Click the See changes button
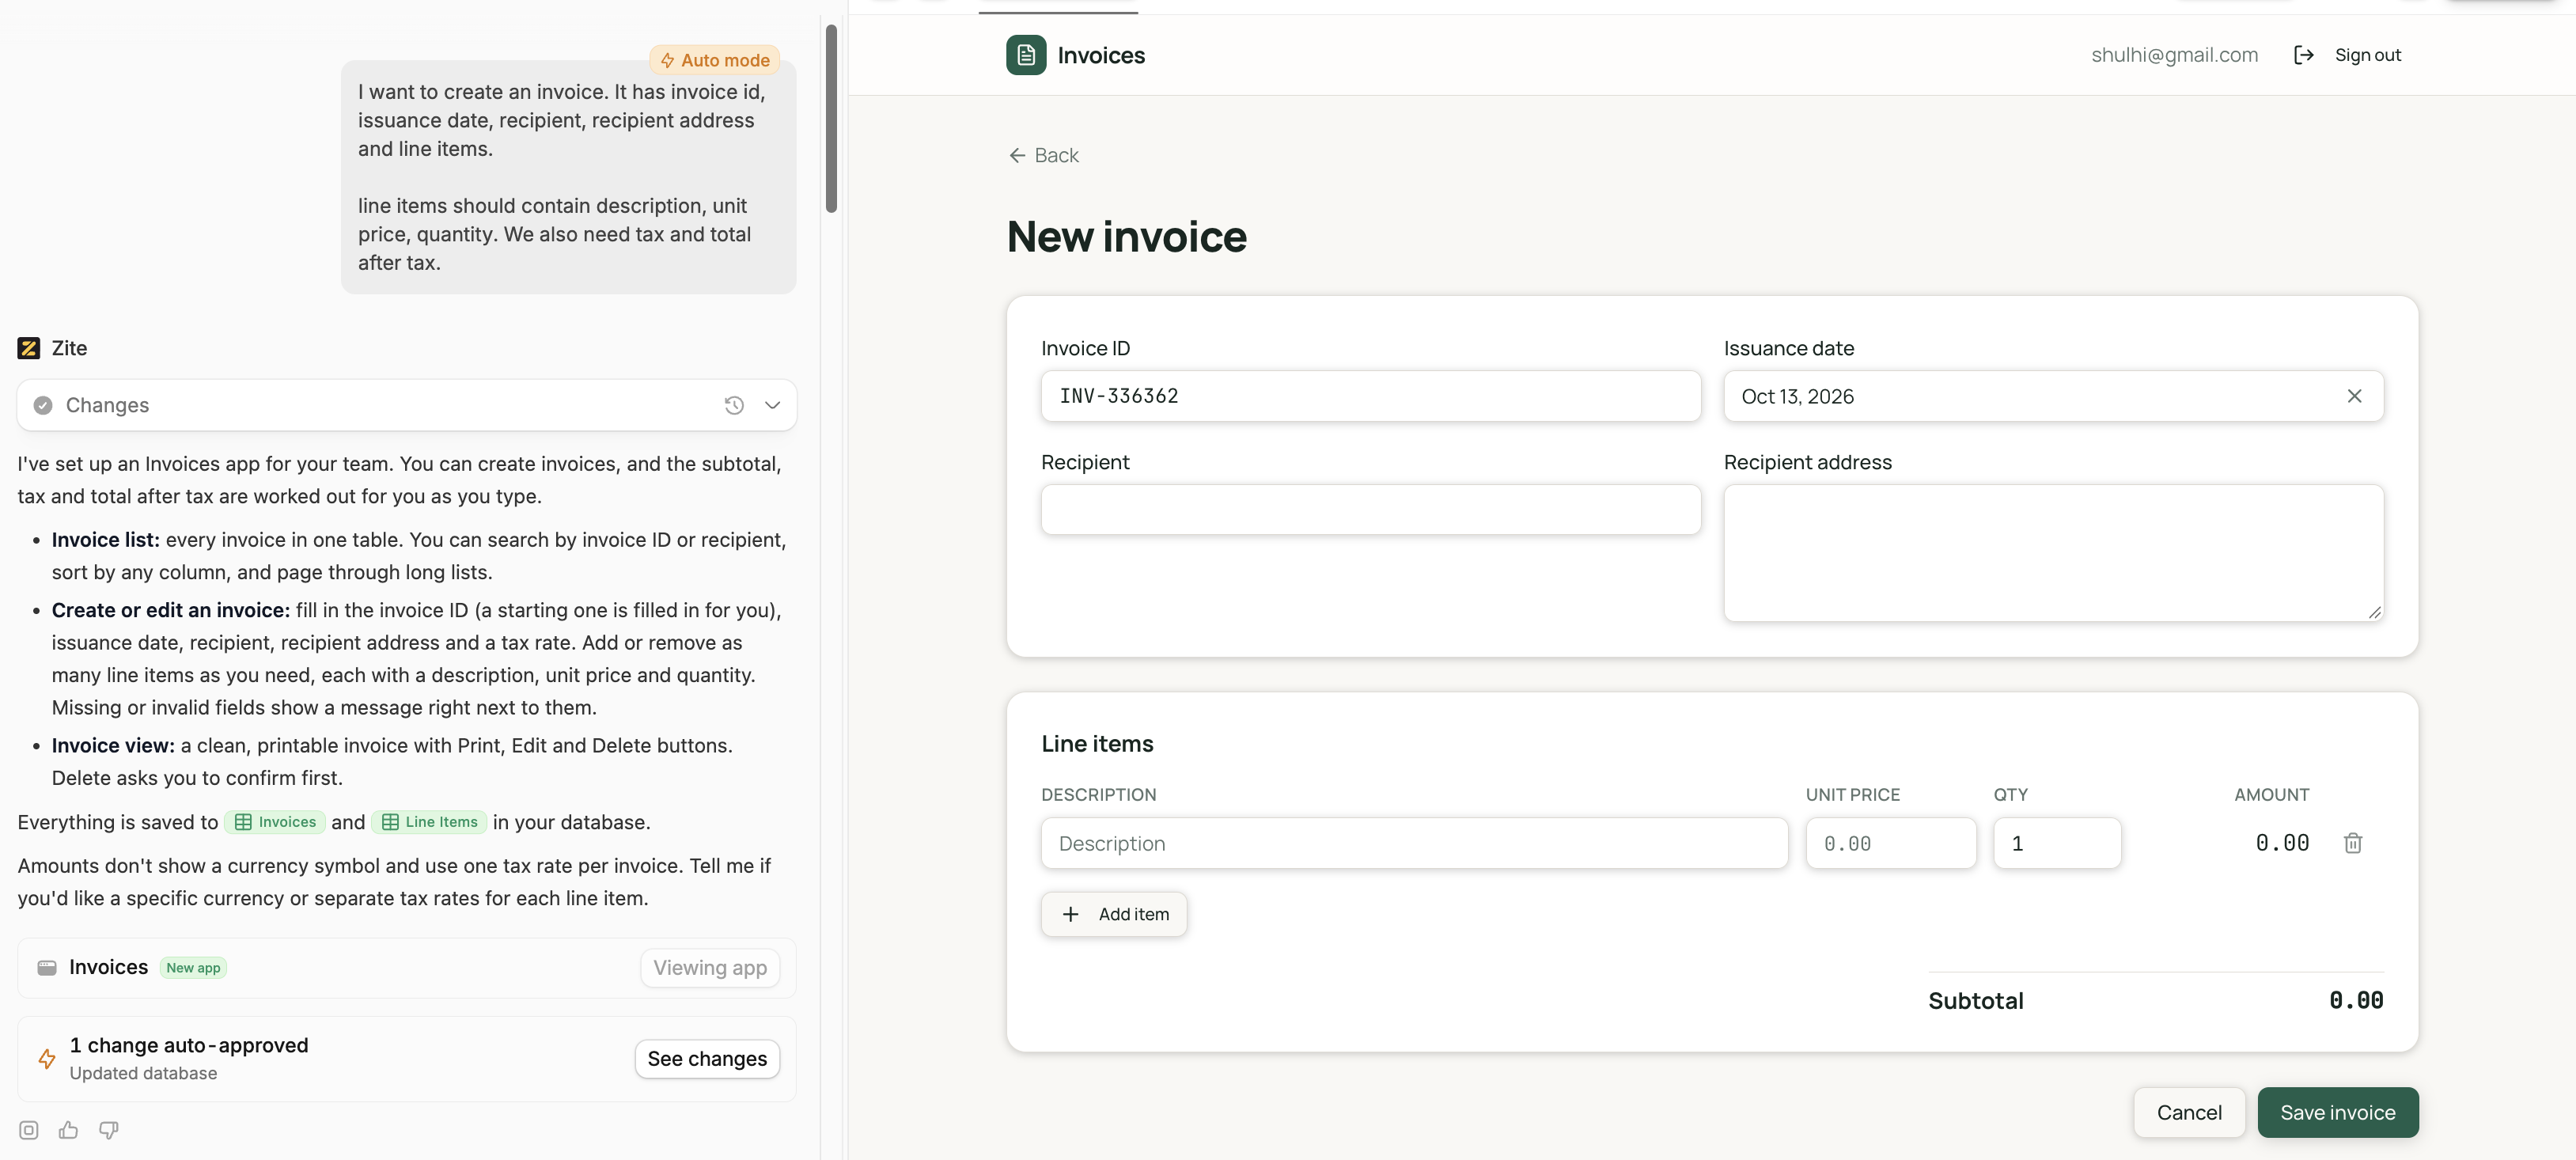 click(707, 1058)
